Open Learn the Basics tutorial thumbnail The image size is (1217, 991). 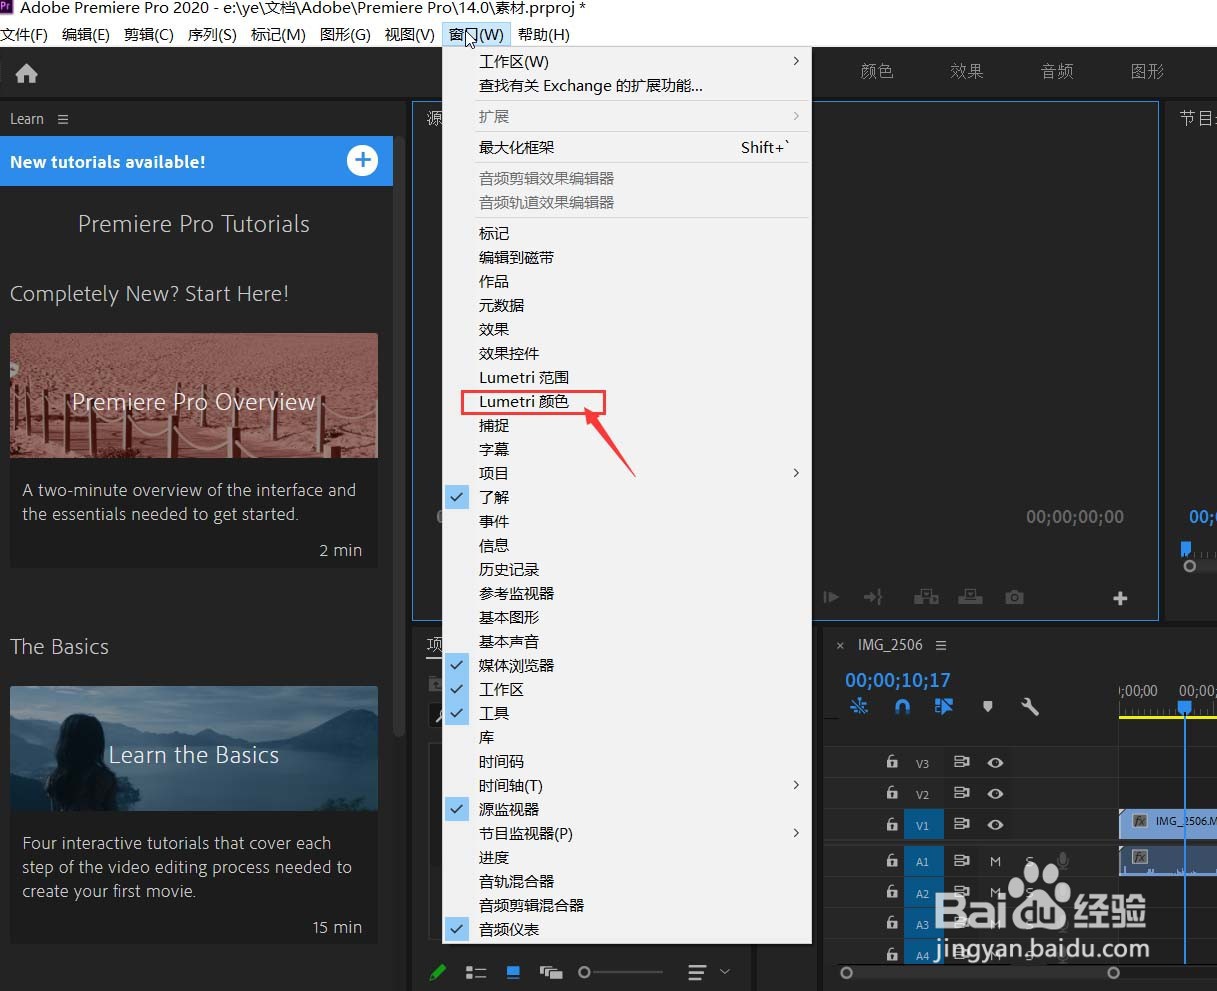pyautogui.click(x=194, y=748)
